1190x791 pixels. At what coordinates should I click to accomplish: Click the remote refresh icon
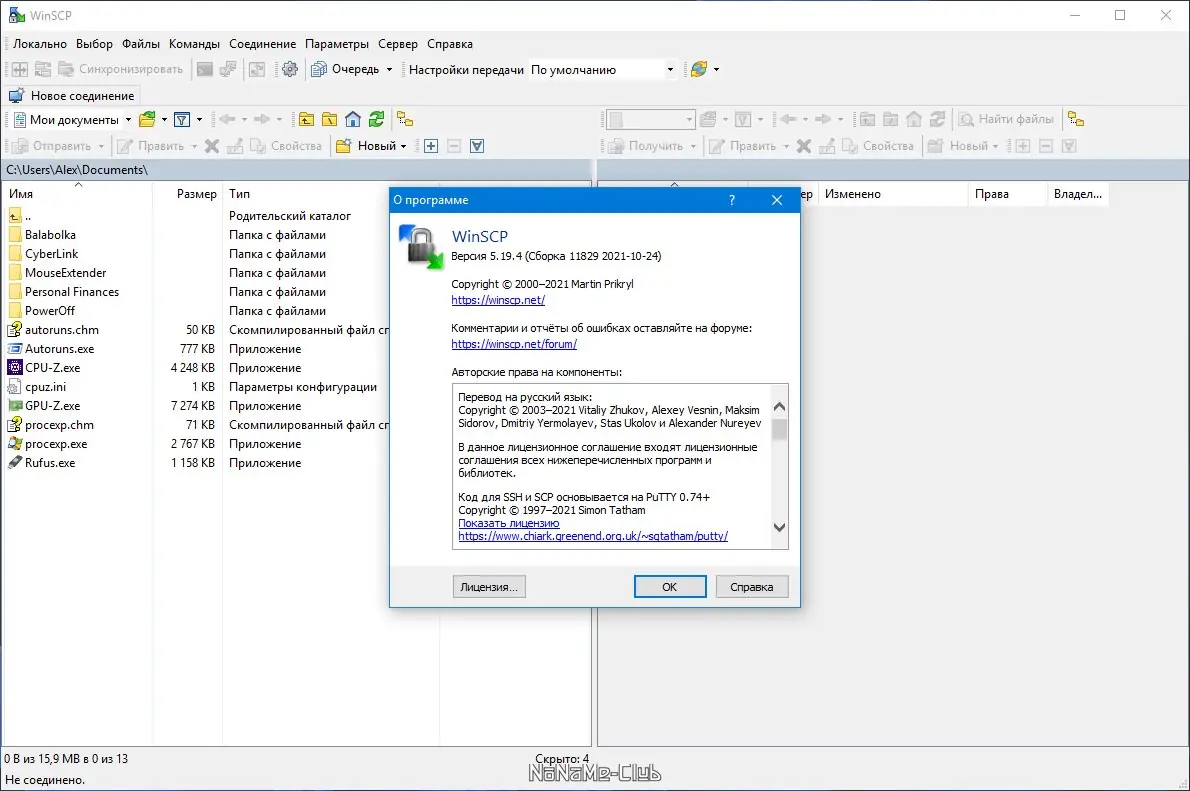coord(937,119)
